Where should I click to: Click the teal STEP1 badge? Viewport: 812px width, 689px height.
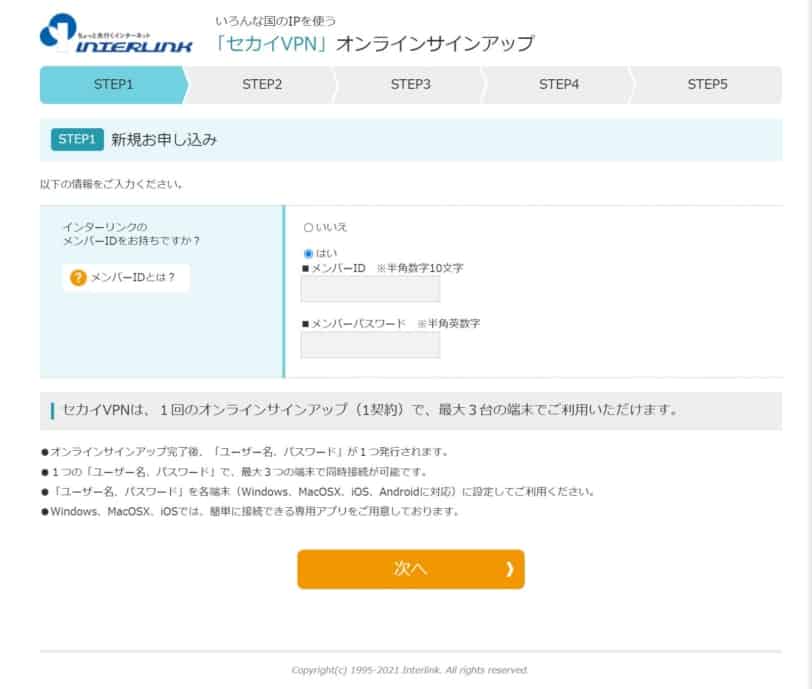click(77, 139)
